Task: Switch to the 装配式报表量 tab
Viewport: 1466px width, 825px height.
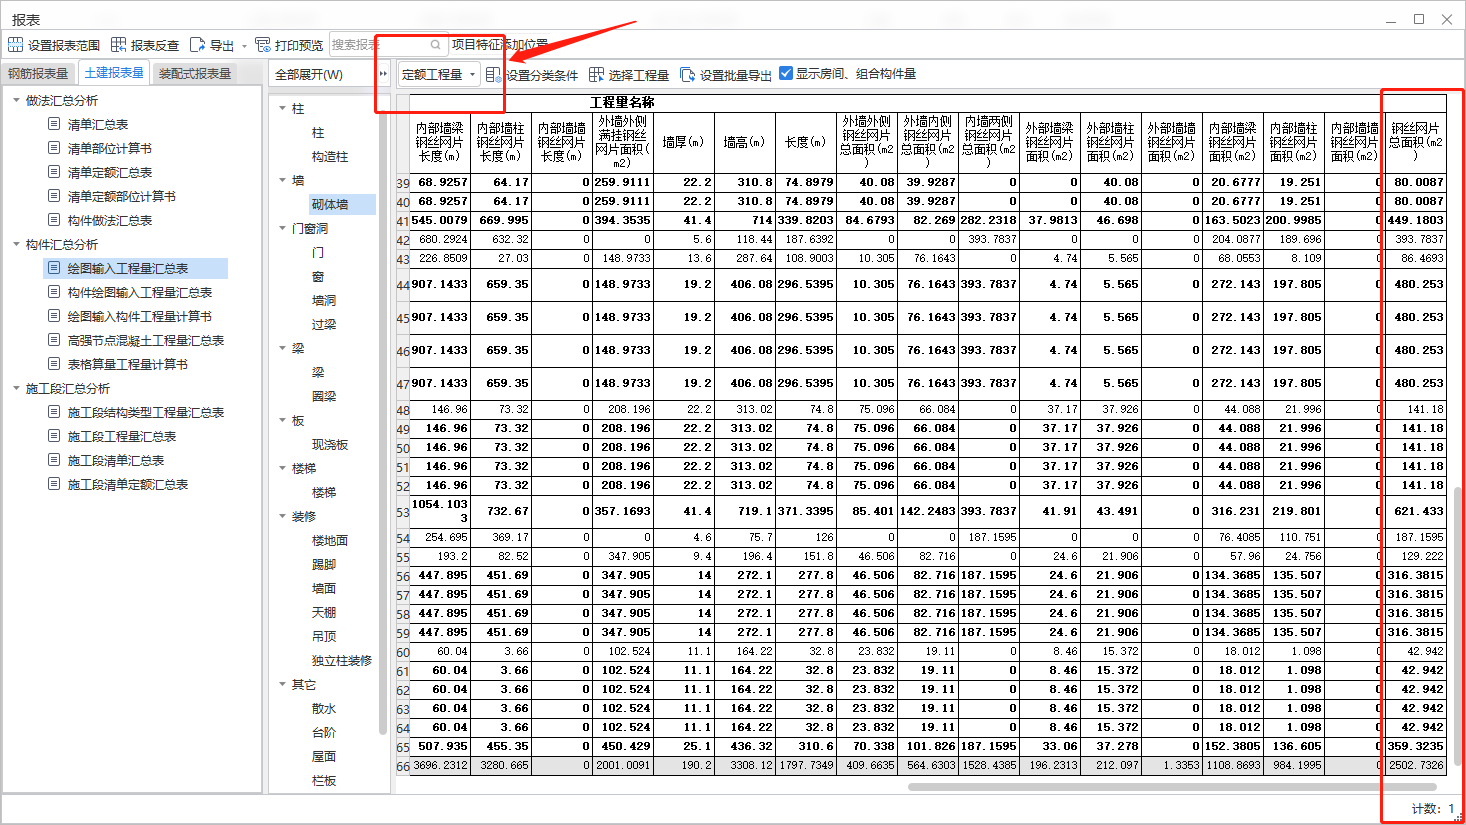Action: click(195, 74)
